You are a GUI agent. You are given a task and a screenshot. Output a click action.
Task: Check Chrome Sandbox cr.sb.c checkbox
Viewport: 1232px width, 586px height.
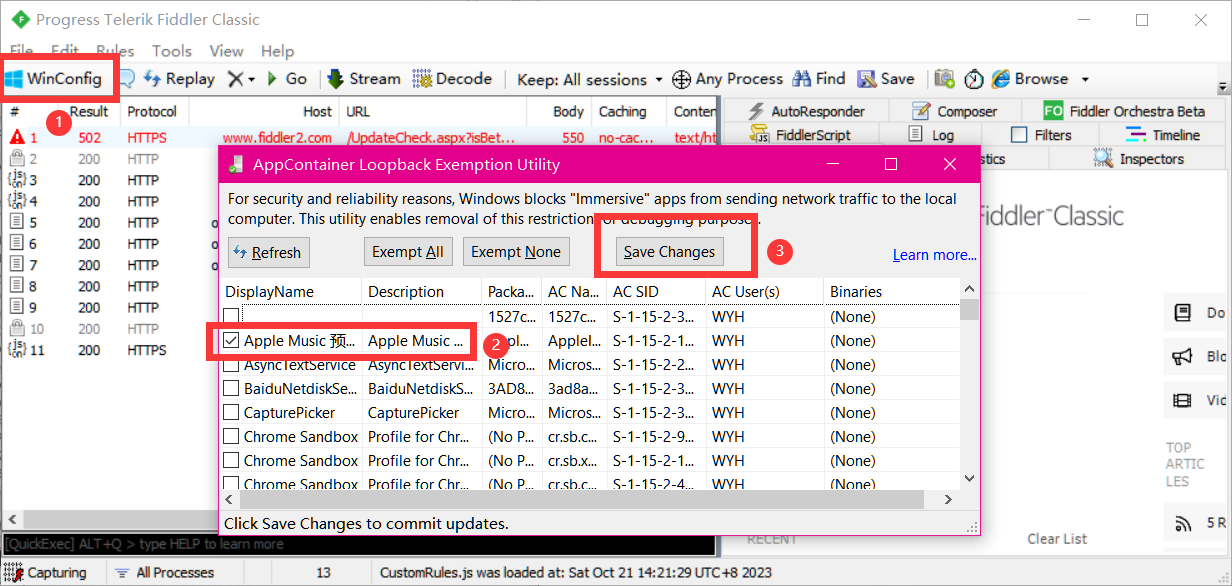tap(231, 437)
